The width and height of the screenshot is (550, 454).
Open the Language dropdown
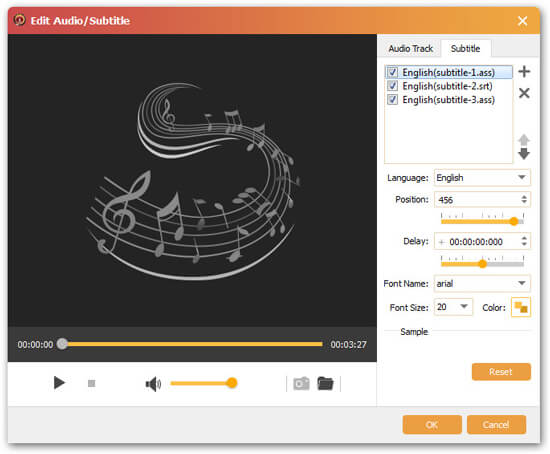coord(482,178)
